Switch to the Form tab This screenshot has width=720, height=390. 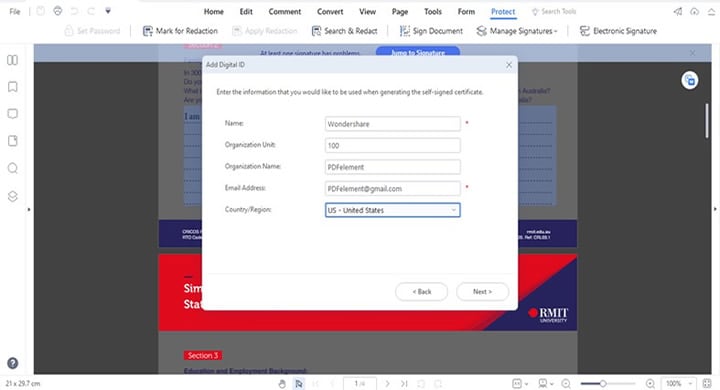coord(466,11)
